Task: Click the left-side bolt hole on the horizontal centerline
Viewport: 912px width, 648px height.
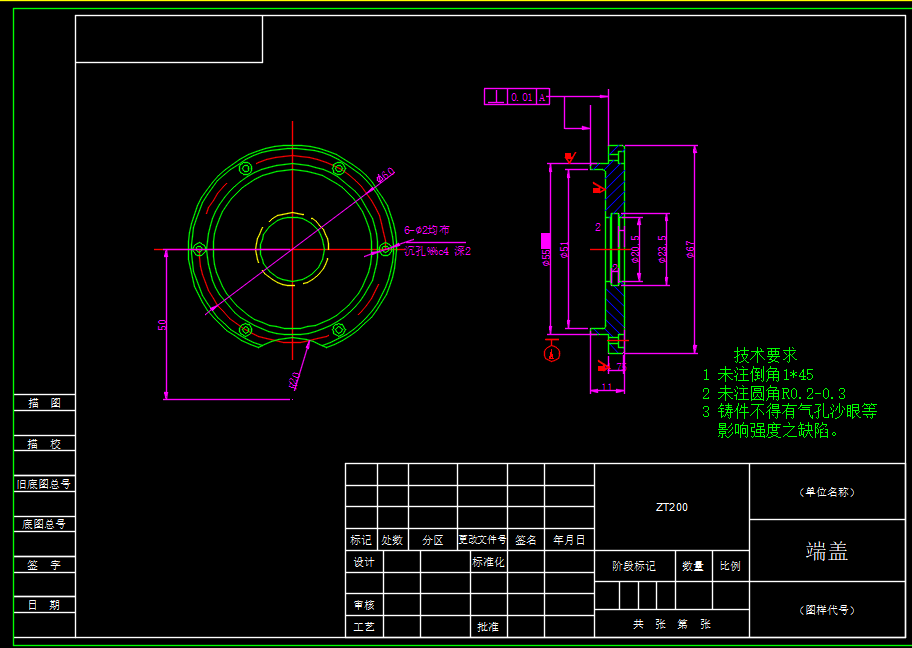Action: [x=199, y=249]
